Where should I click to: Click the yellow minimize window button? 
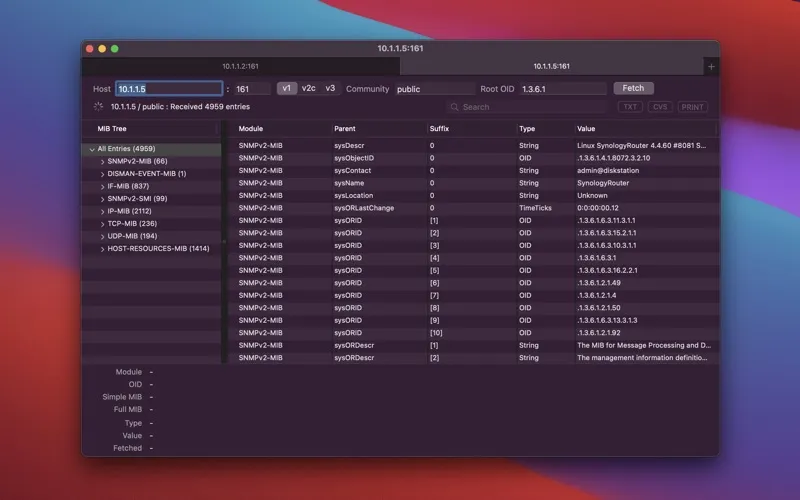[x=102, y=48]
